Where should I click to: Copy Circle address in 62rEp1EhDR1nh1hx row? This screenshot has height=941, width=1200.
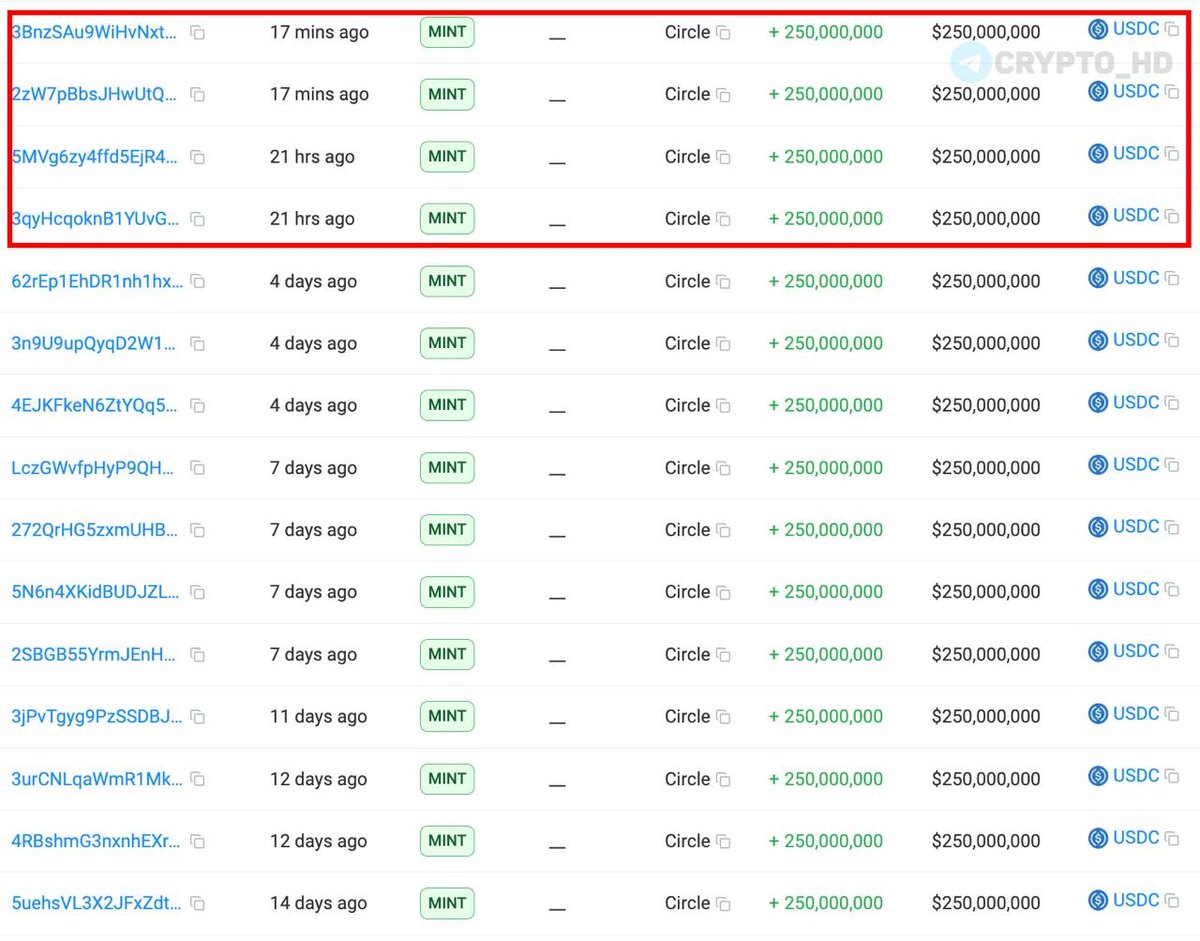[x=723, y=282]
